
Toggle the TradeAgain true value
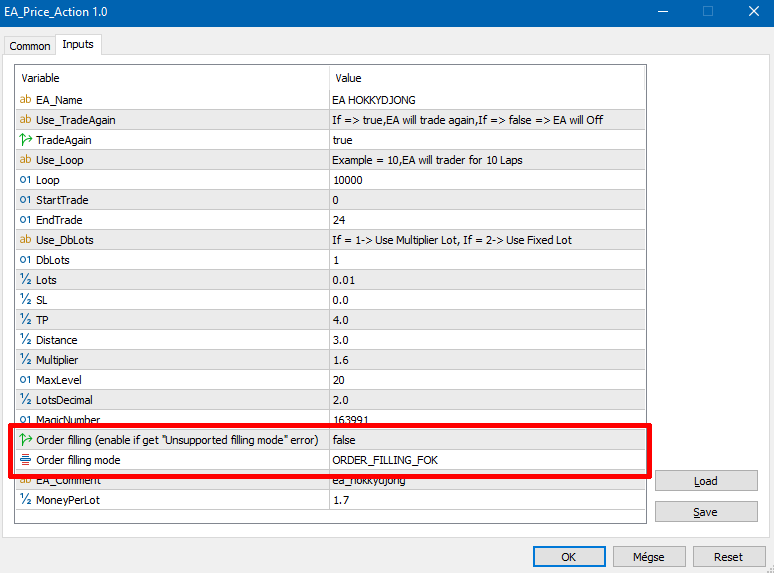coord(487,140)
